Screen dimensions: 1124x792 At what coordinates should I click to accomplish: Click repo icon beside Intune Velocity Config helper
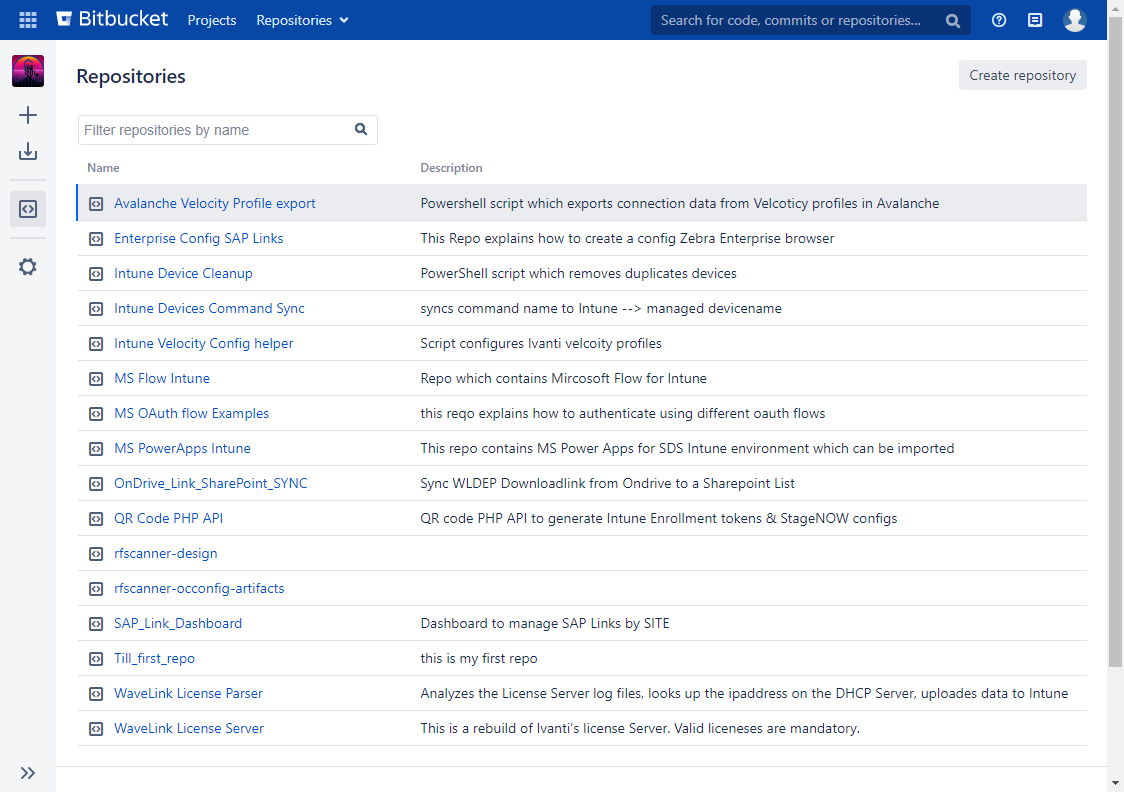point(96,344)
